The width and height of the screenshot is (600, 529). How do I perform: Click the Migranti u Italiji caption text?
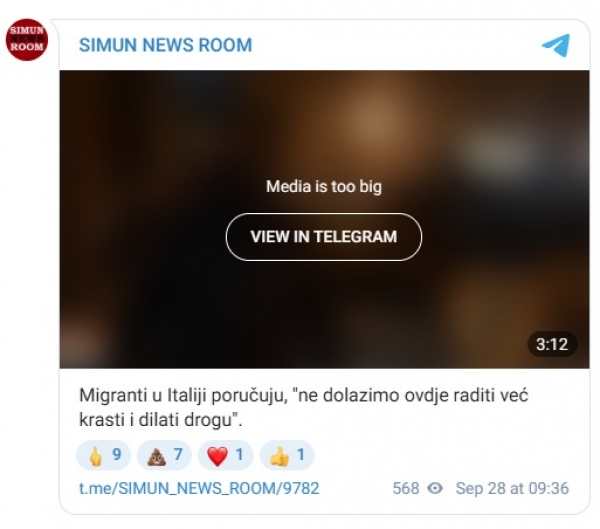point(303,407)
